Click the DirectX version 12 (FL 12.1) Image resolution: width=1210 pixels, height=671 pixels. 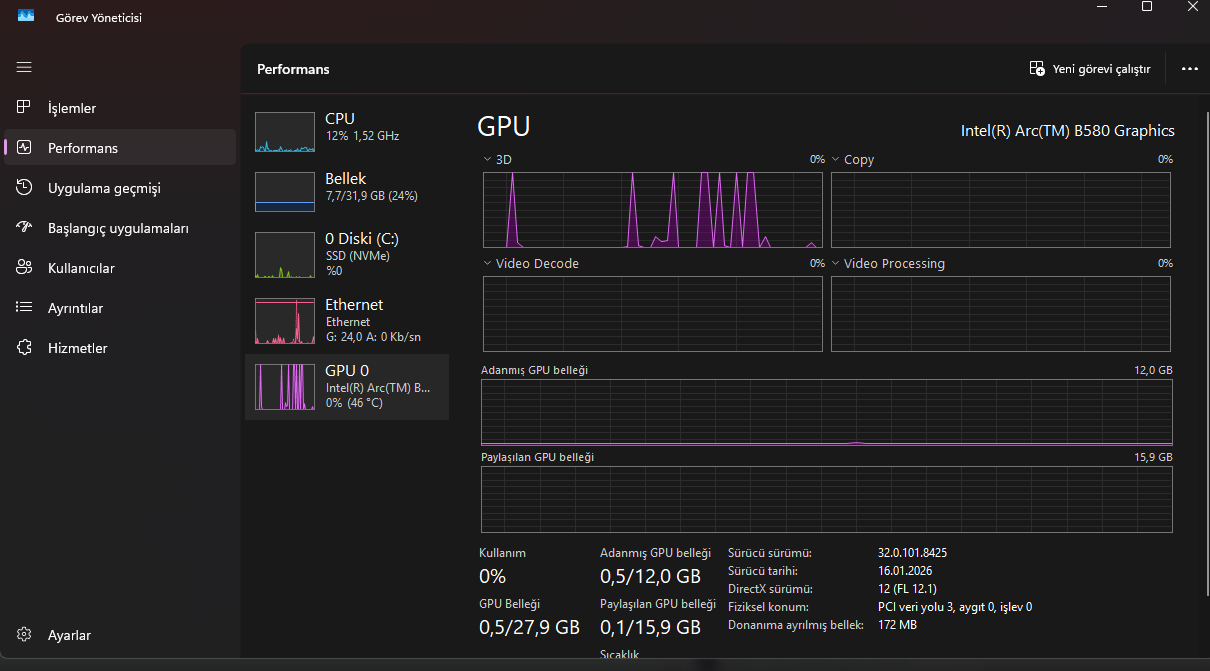coord(907,588)
